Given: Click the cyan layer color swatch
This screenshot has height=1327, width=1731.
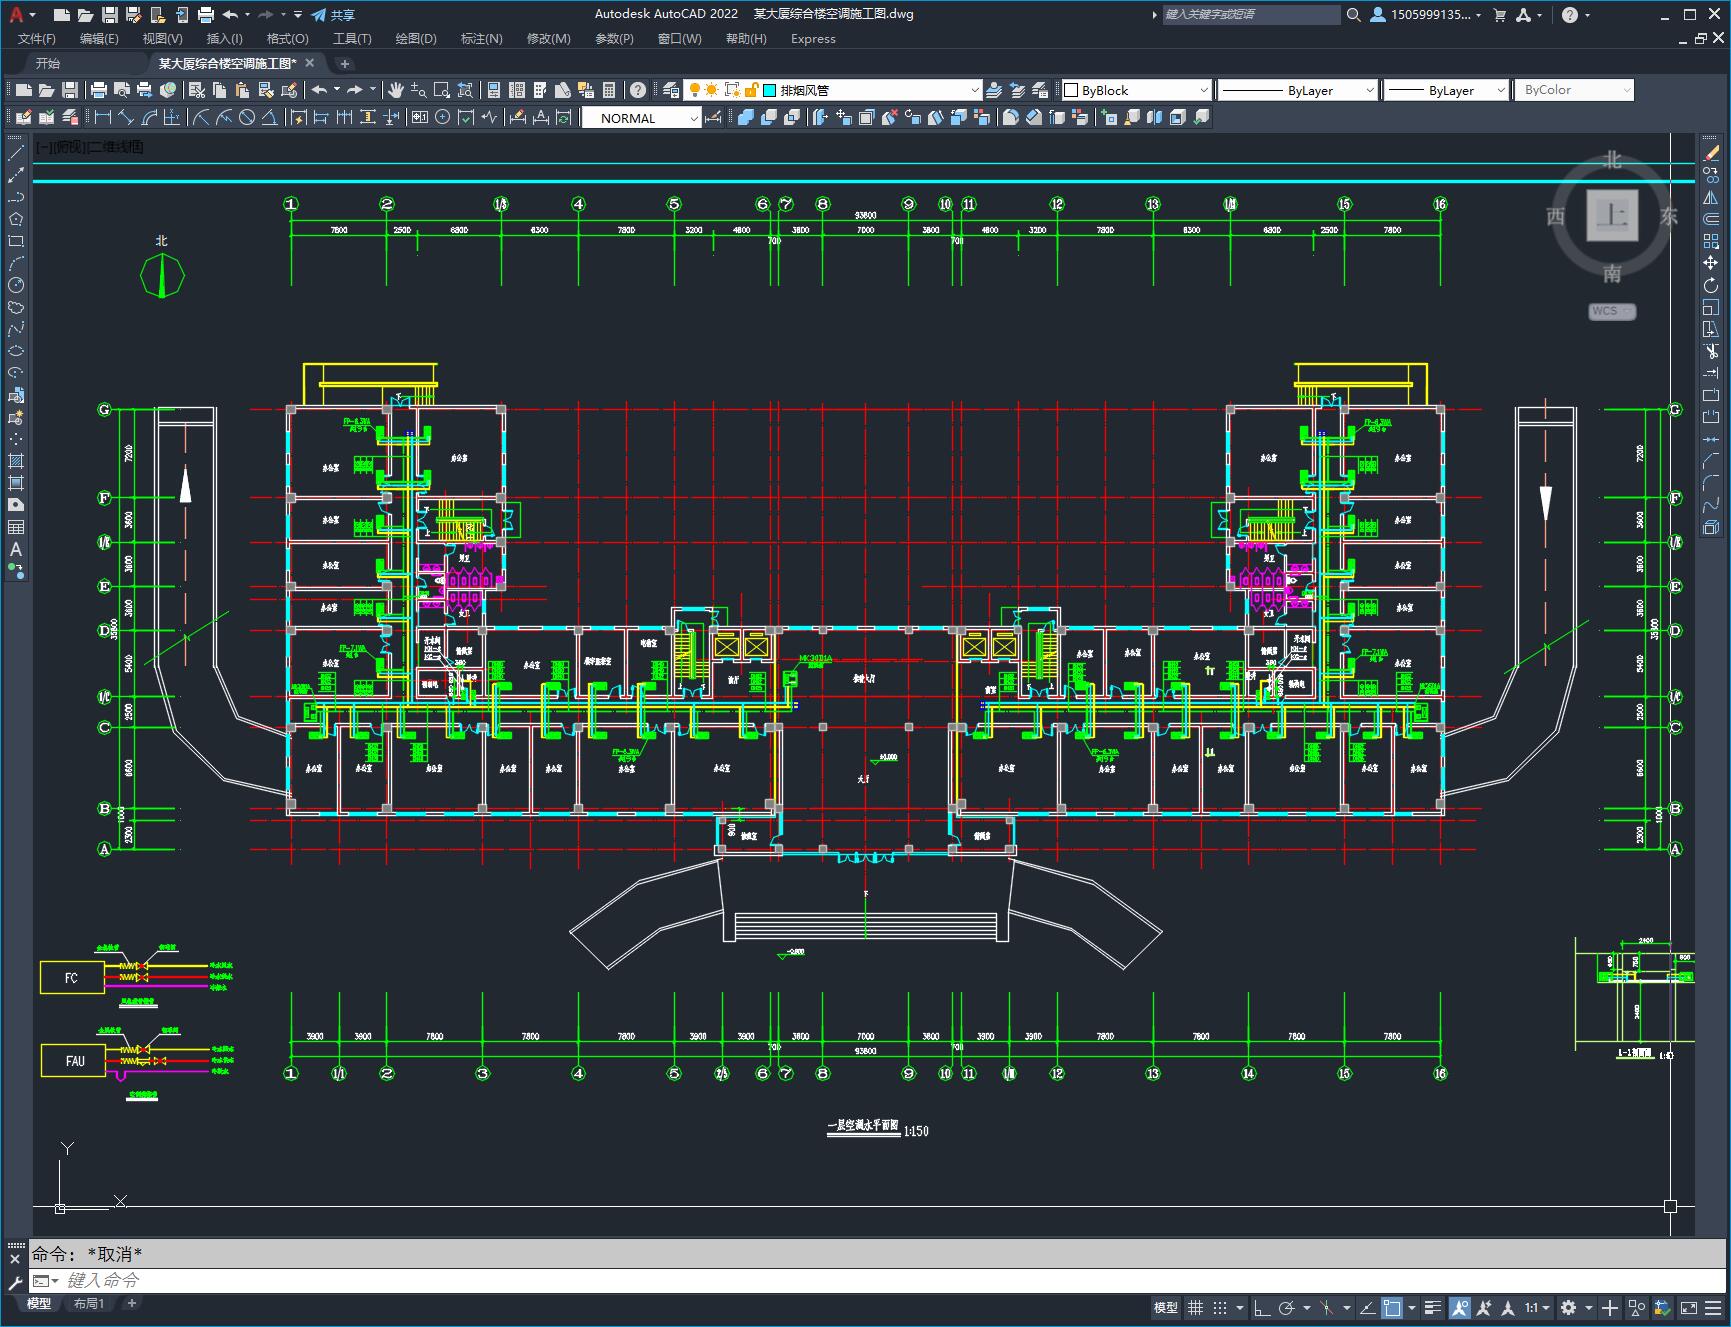Looking at the screenshot, I should (770, 90).
